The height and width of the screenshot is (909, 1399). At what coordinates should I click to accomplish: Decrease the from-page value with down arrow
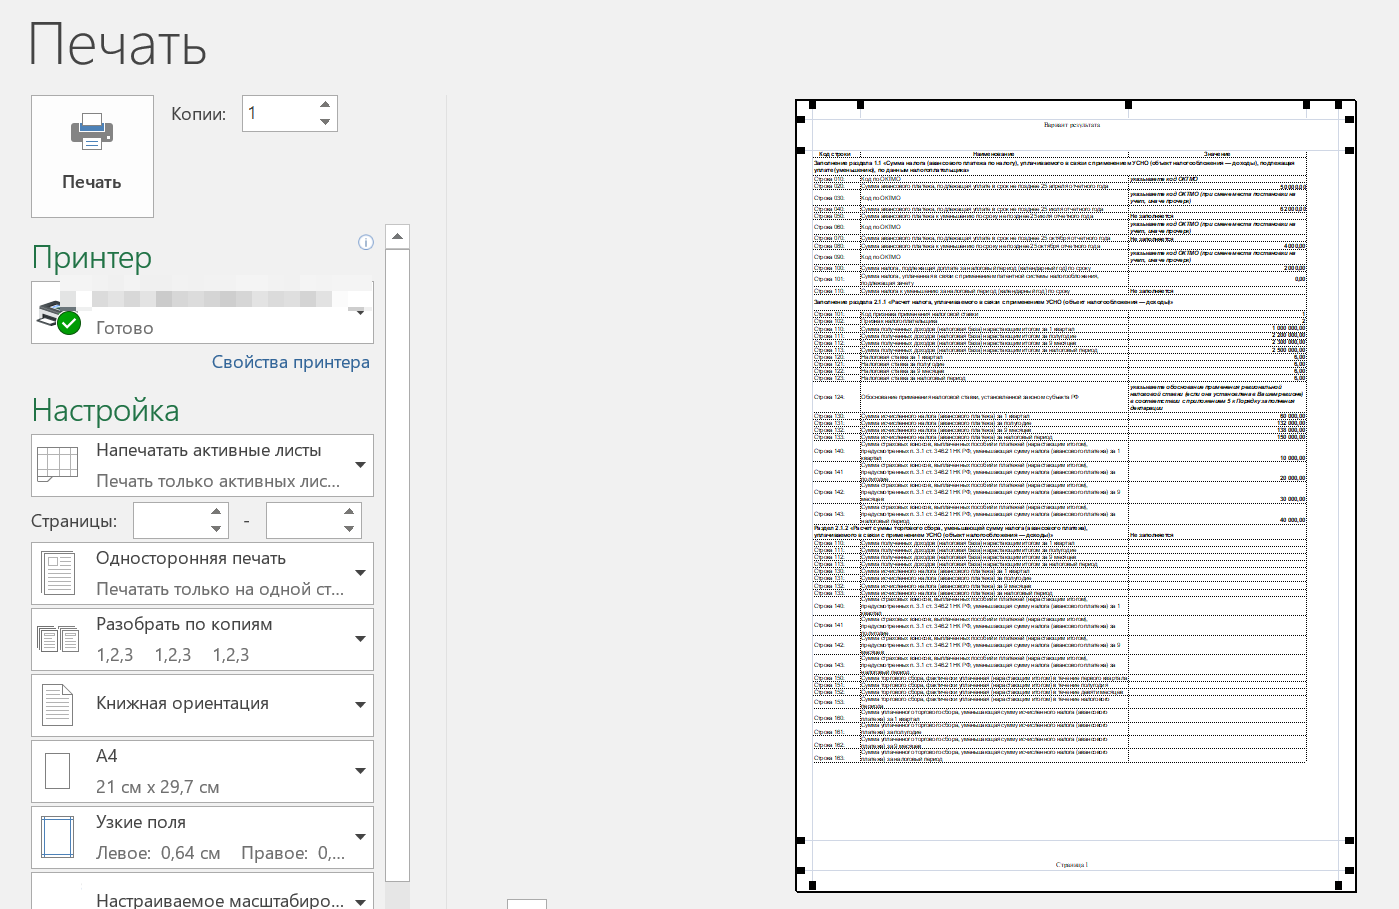pyautogui.click(x=216, y=529)
